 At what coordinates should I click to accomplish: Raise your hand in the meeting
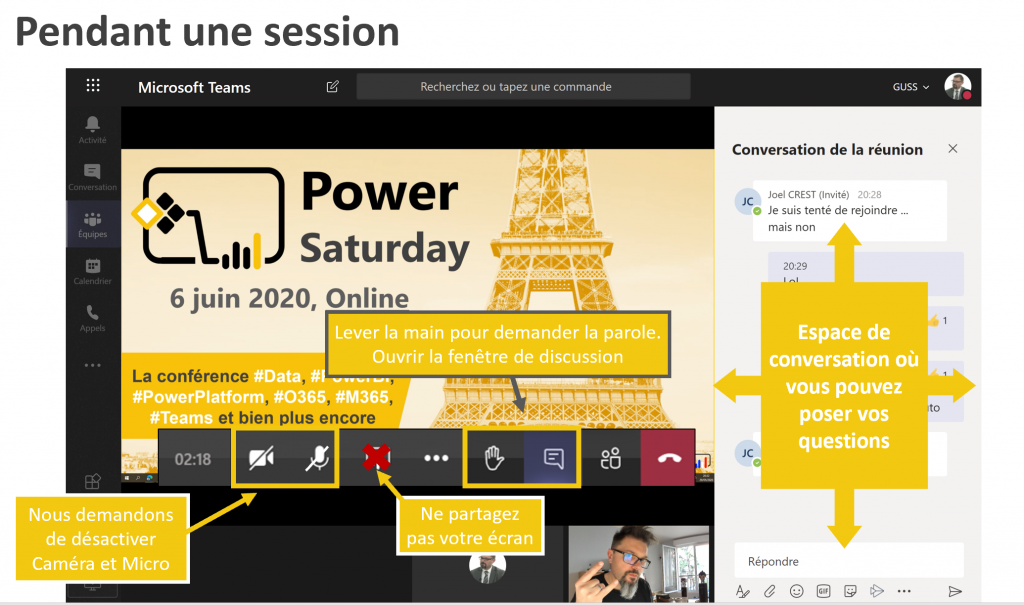click(x=494, y=458)
